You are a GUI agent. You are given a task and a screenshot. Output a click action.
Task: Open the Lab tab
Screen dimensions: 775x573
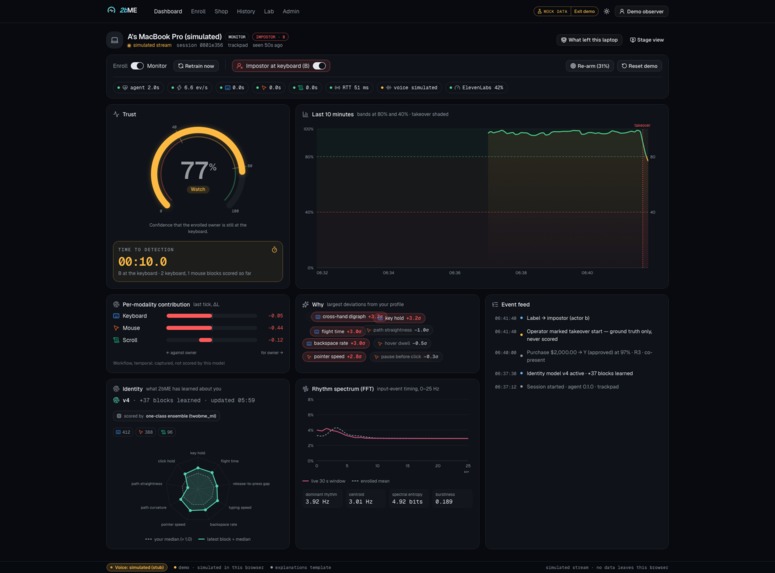pos(269,11)
